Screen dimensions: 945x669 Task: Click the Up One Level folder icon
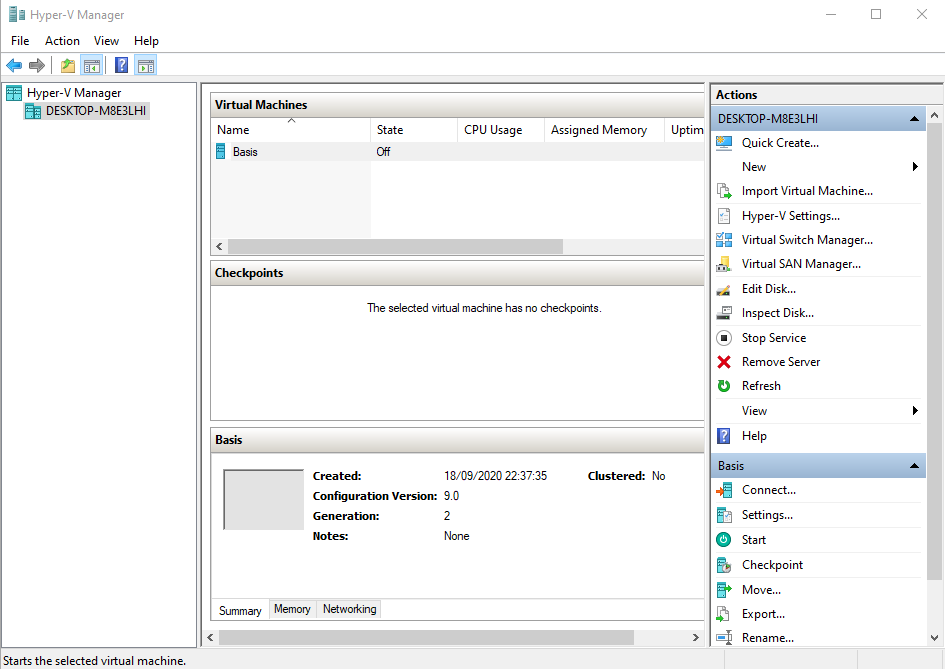tap(68, 65)
